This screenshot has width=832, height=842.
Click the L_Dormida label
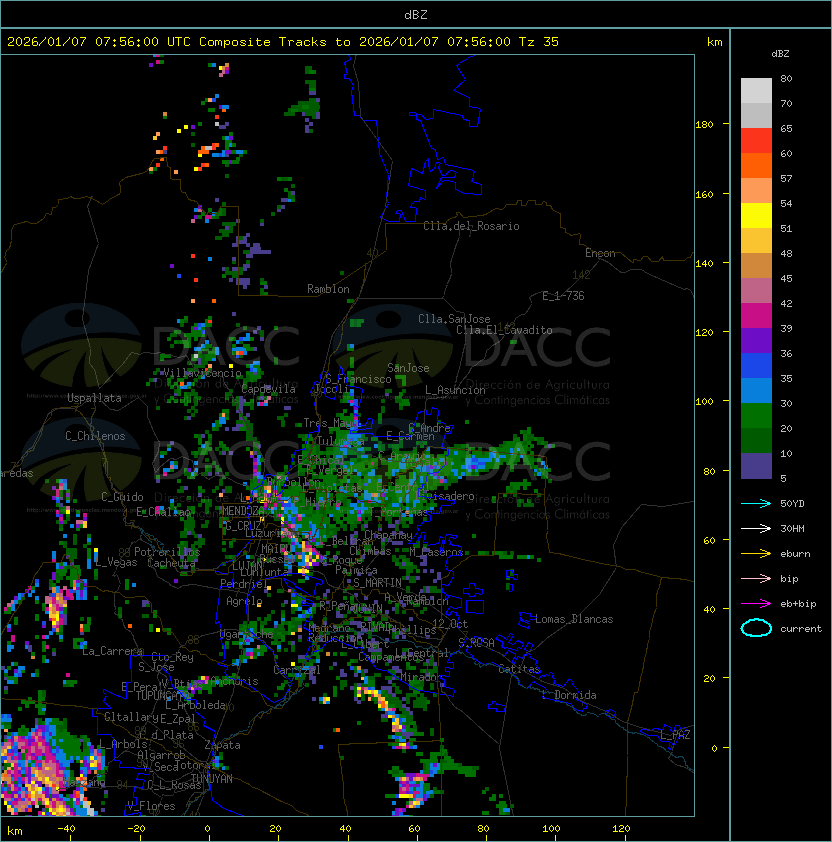tap(569, 695)
